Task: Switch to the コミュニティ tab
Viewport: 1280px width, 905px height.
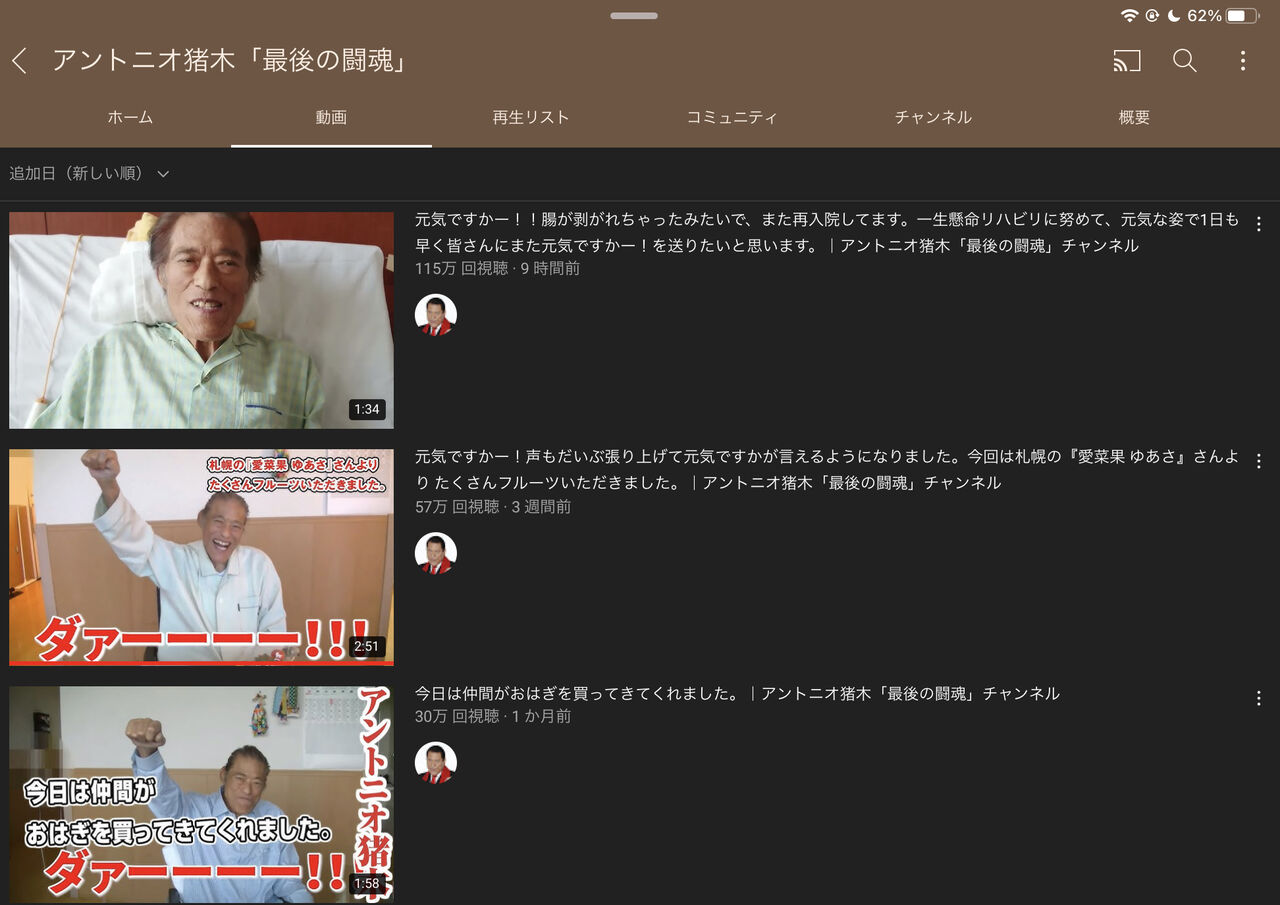Action: point(732,117)
